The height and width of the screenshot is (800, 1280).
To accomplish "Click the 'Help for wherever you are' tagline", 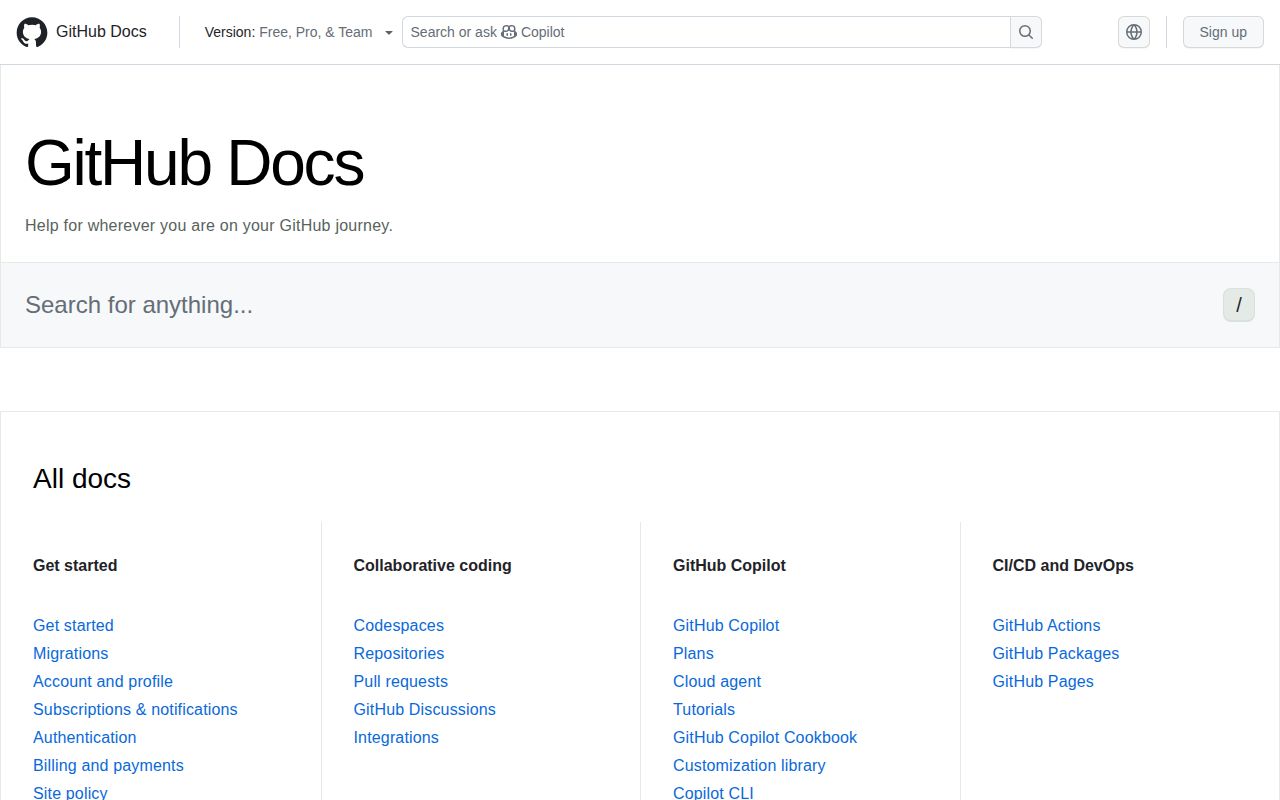I will tap(209, 225).
